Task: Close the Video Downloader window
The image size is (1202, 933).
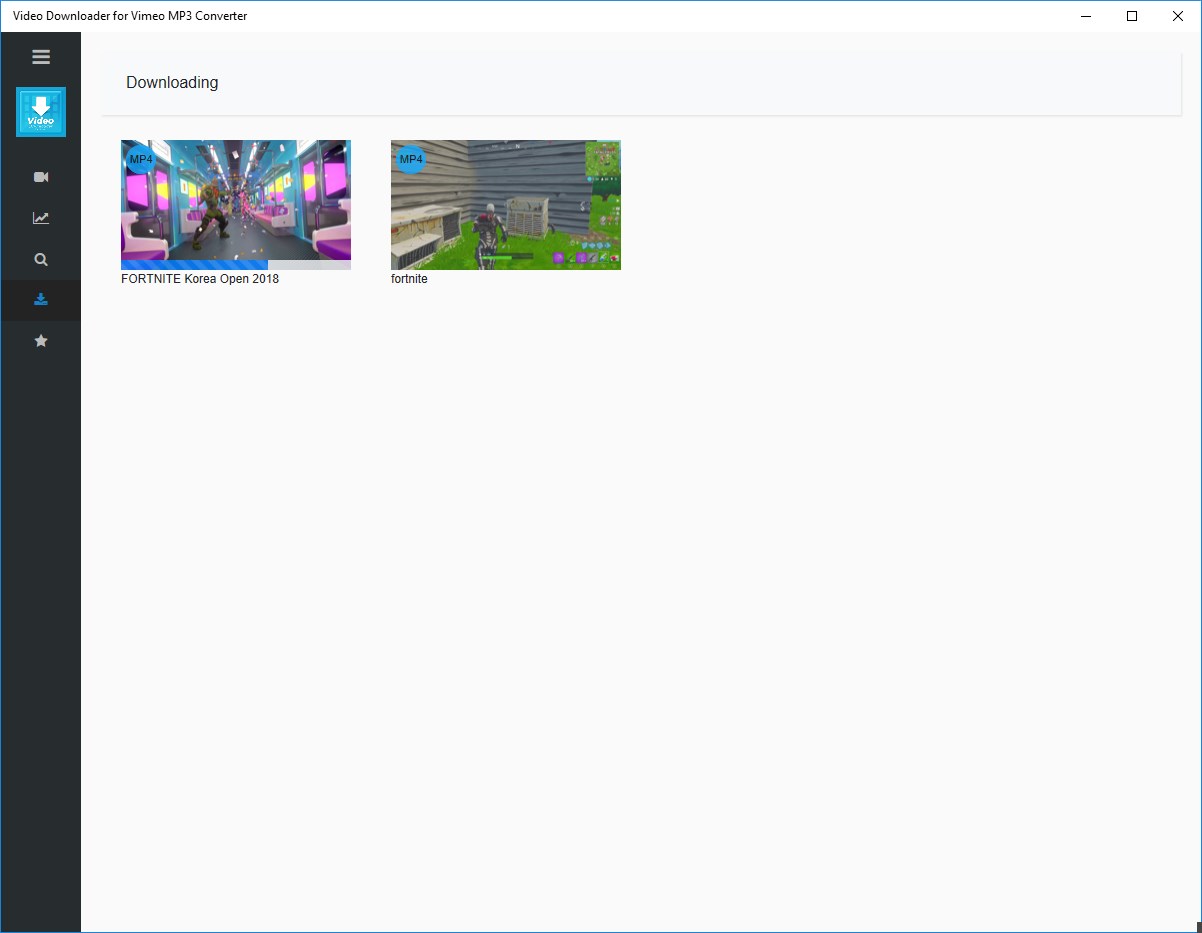Action: (1178, 16)
